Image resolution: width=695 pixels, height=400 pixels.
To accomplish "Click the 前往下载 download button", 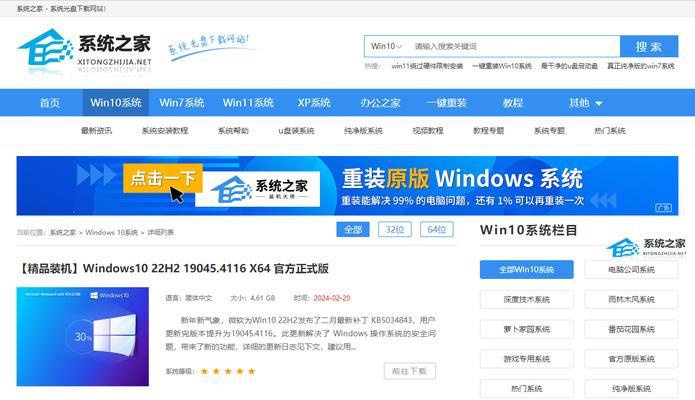I will [x=410, y=371].
